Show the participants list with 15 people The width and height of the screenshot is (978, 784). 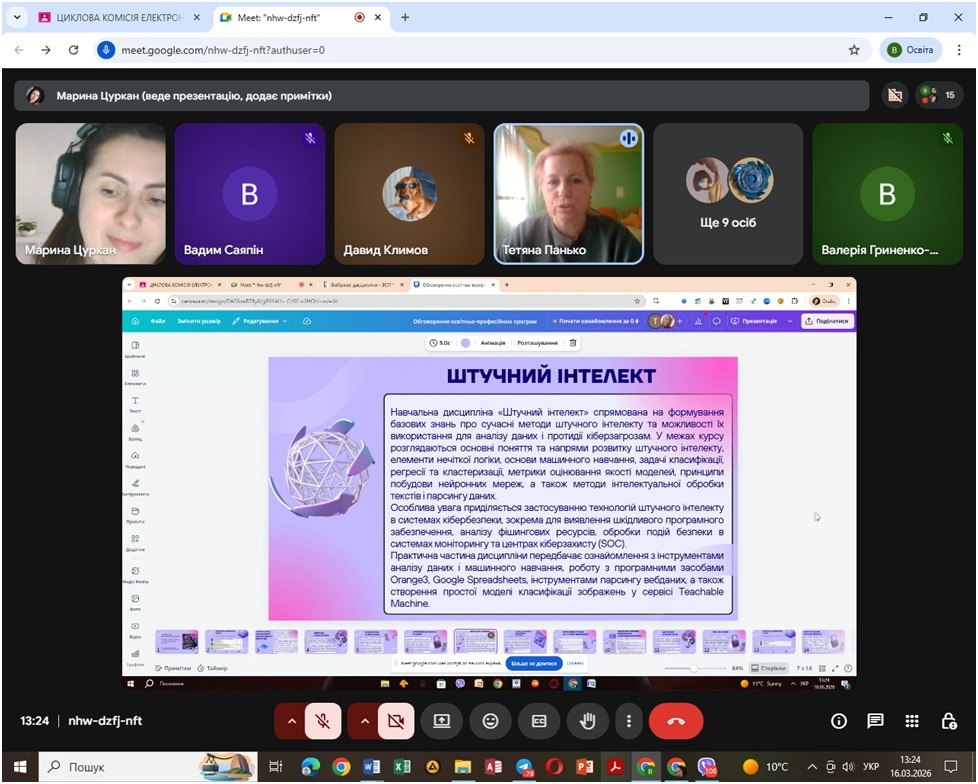pos(938,95)
